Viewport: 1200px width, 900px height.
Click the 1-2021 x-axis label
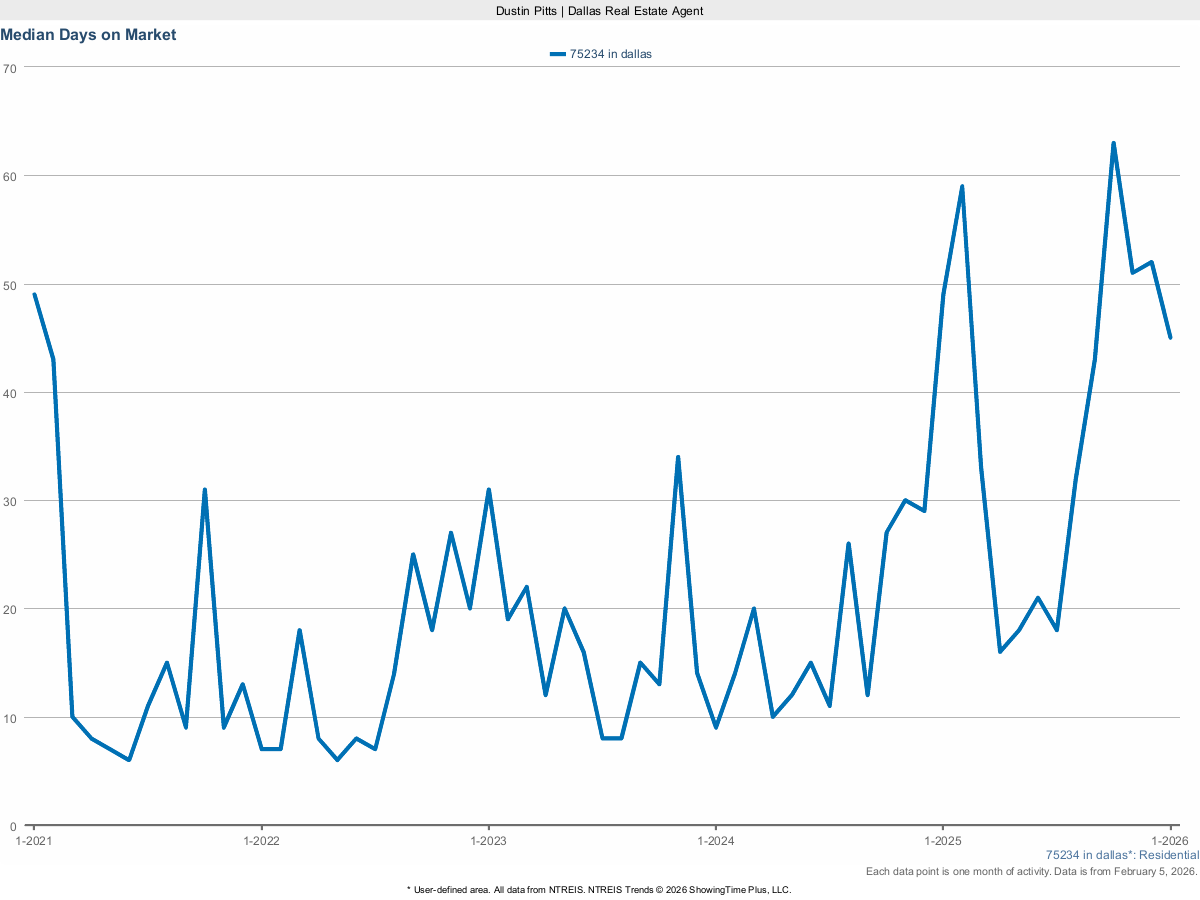(x=33, y=841)
